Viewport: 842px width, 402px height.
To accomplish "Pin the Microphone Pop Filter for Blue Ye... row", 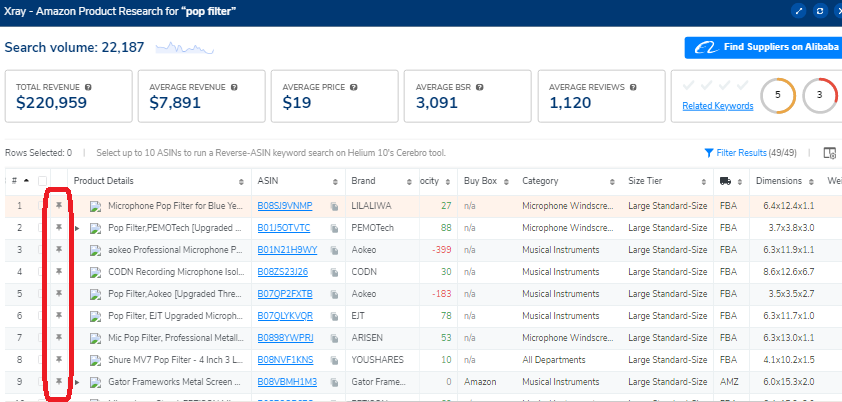I will click(x=59, y=205).
